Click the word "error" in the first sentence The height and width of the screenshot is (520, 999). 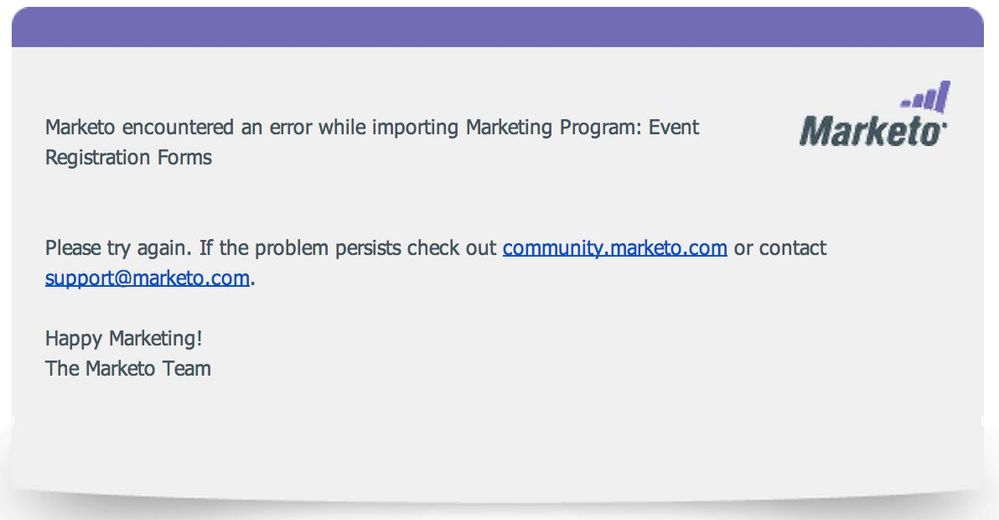291,127
